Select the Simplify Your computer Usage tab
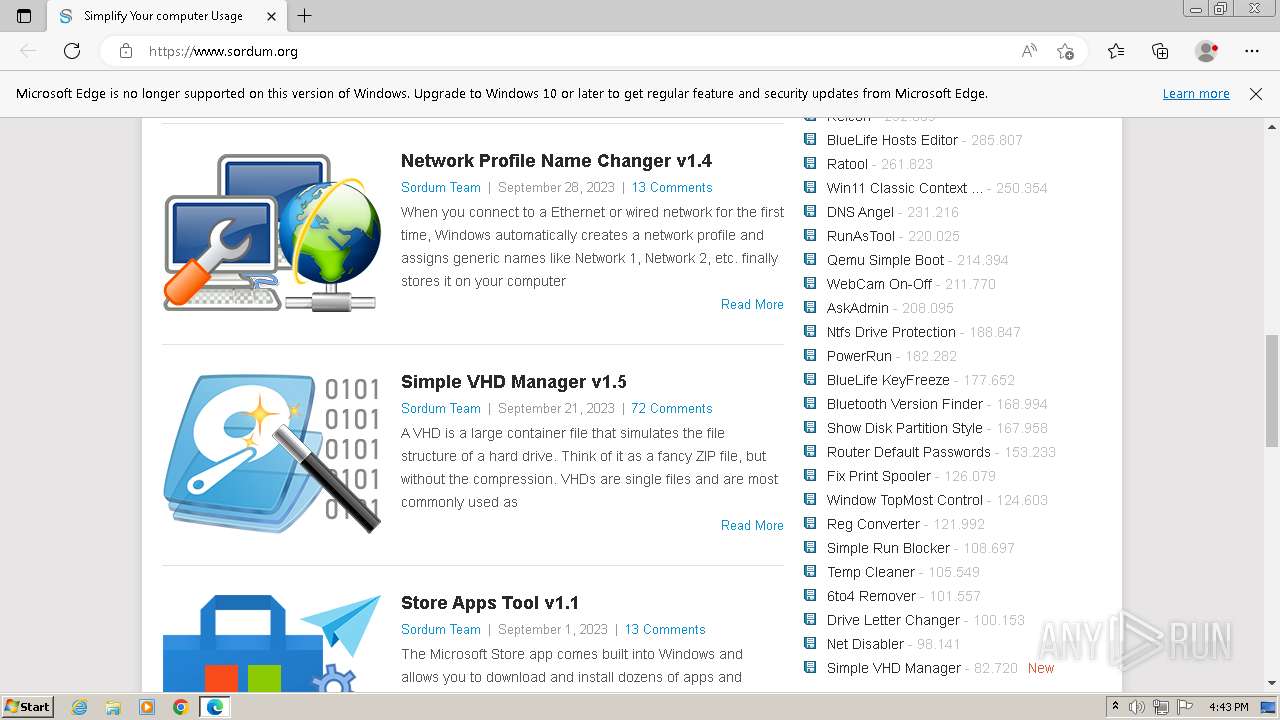1280x720 pixels. coord(165,16)
